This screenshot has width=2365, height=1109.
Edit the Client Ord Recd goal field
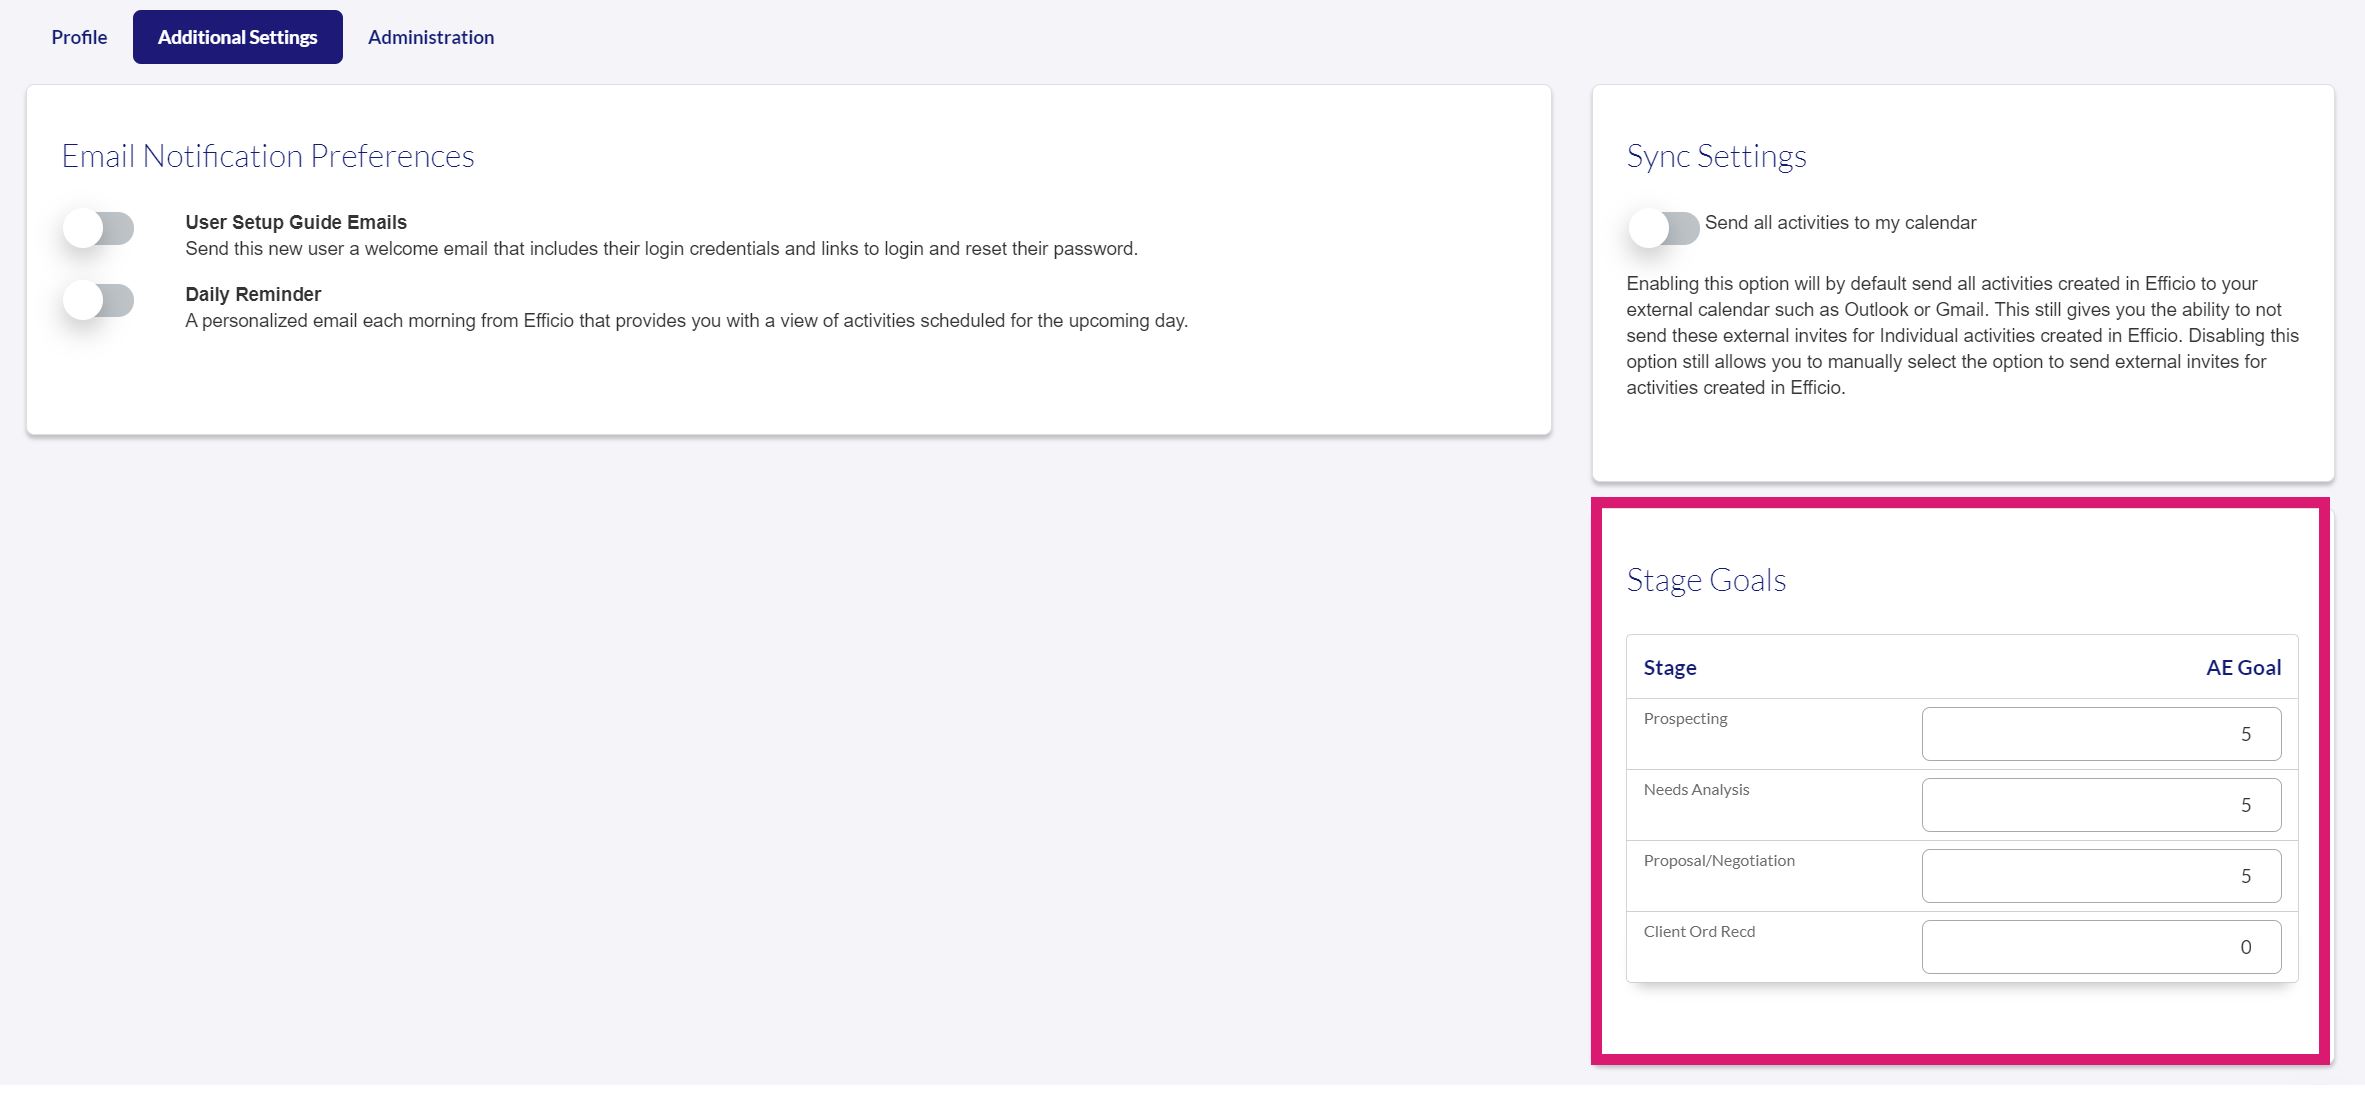(x=2101, y=947)
